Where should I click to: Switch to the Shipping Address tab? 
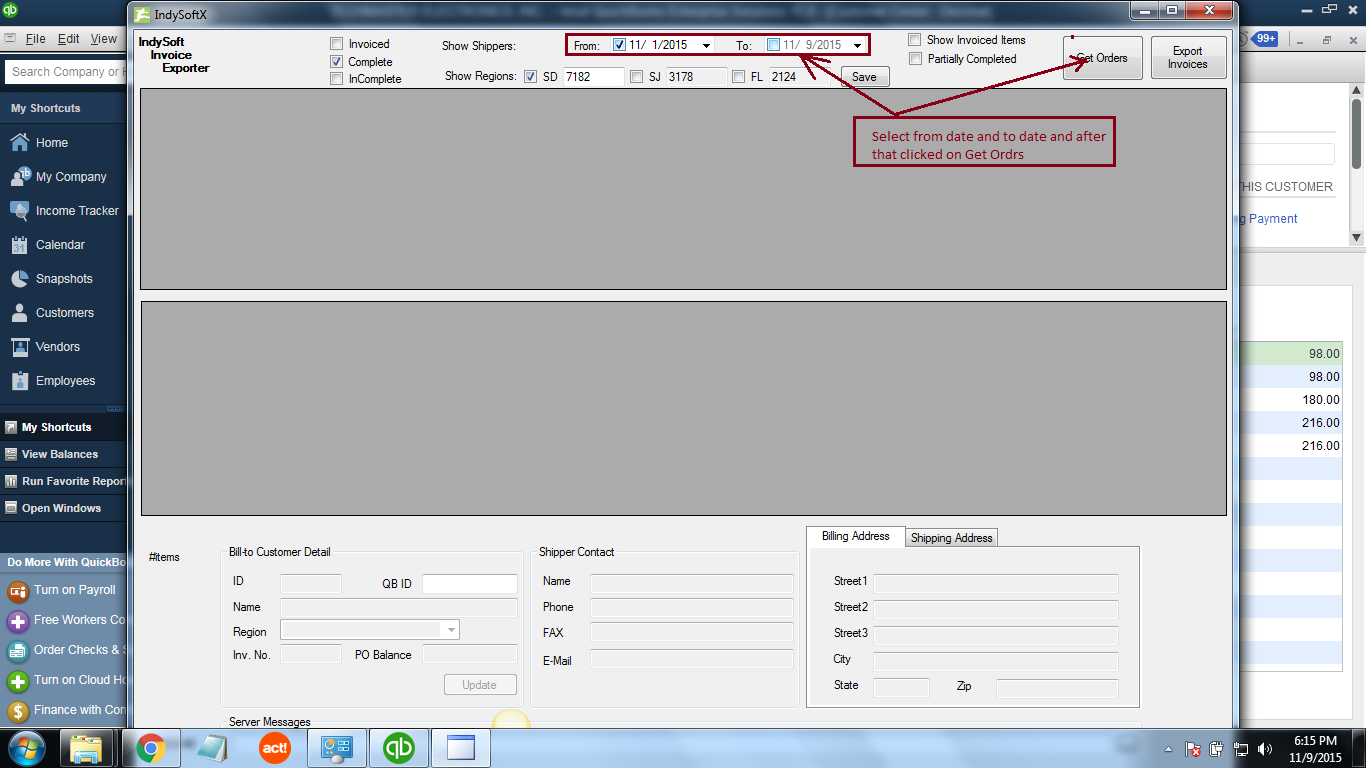click(x=951, y=538)
